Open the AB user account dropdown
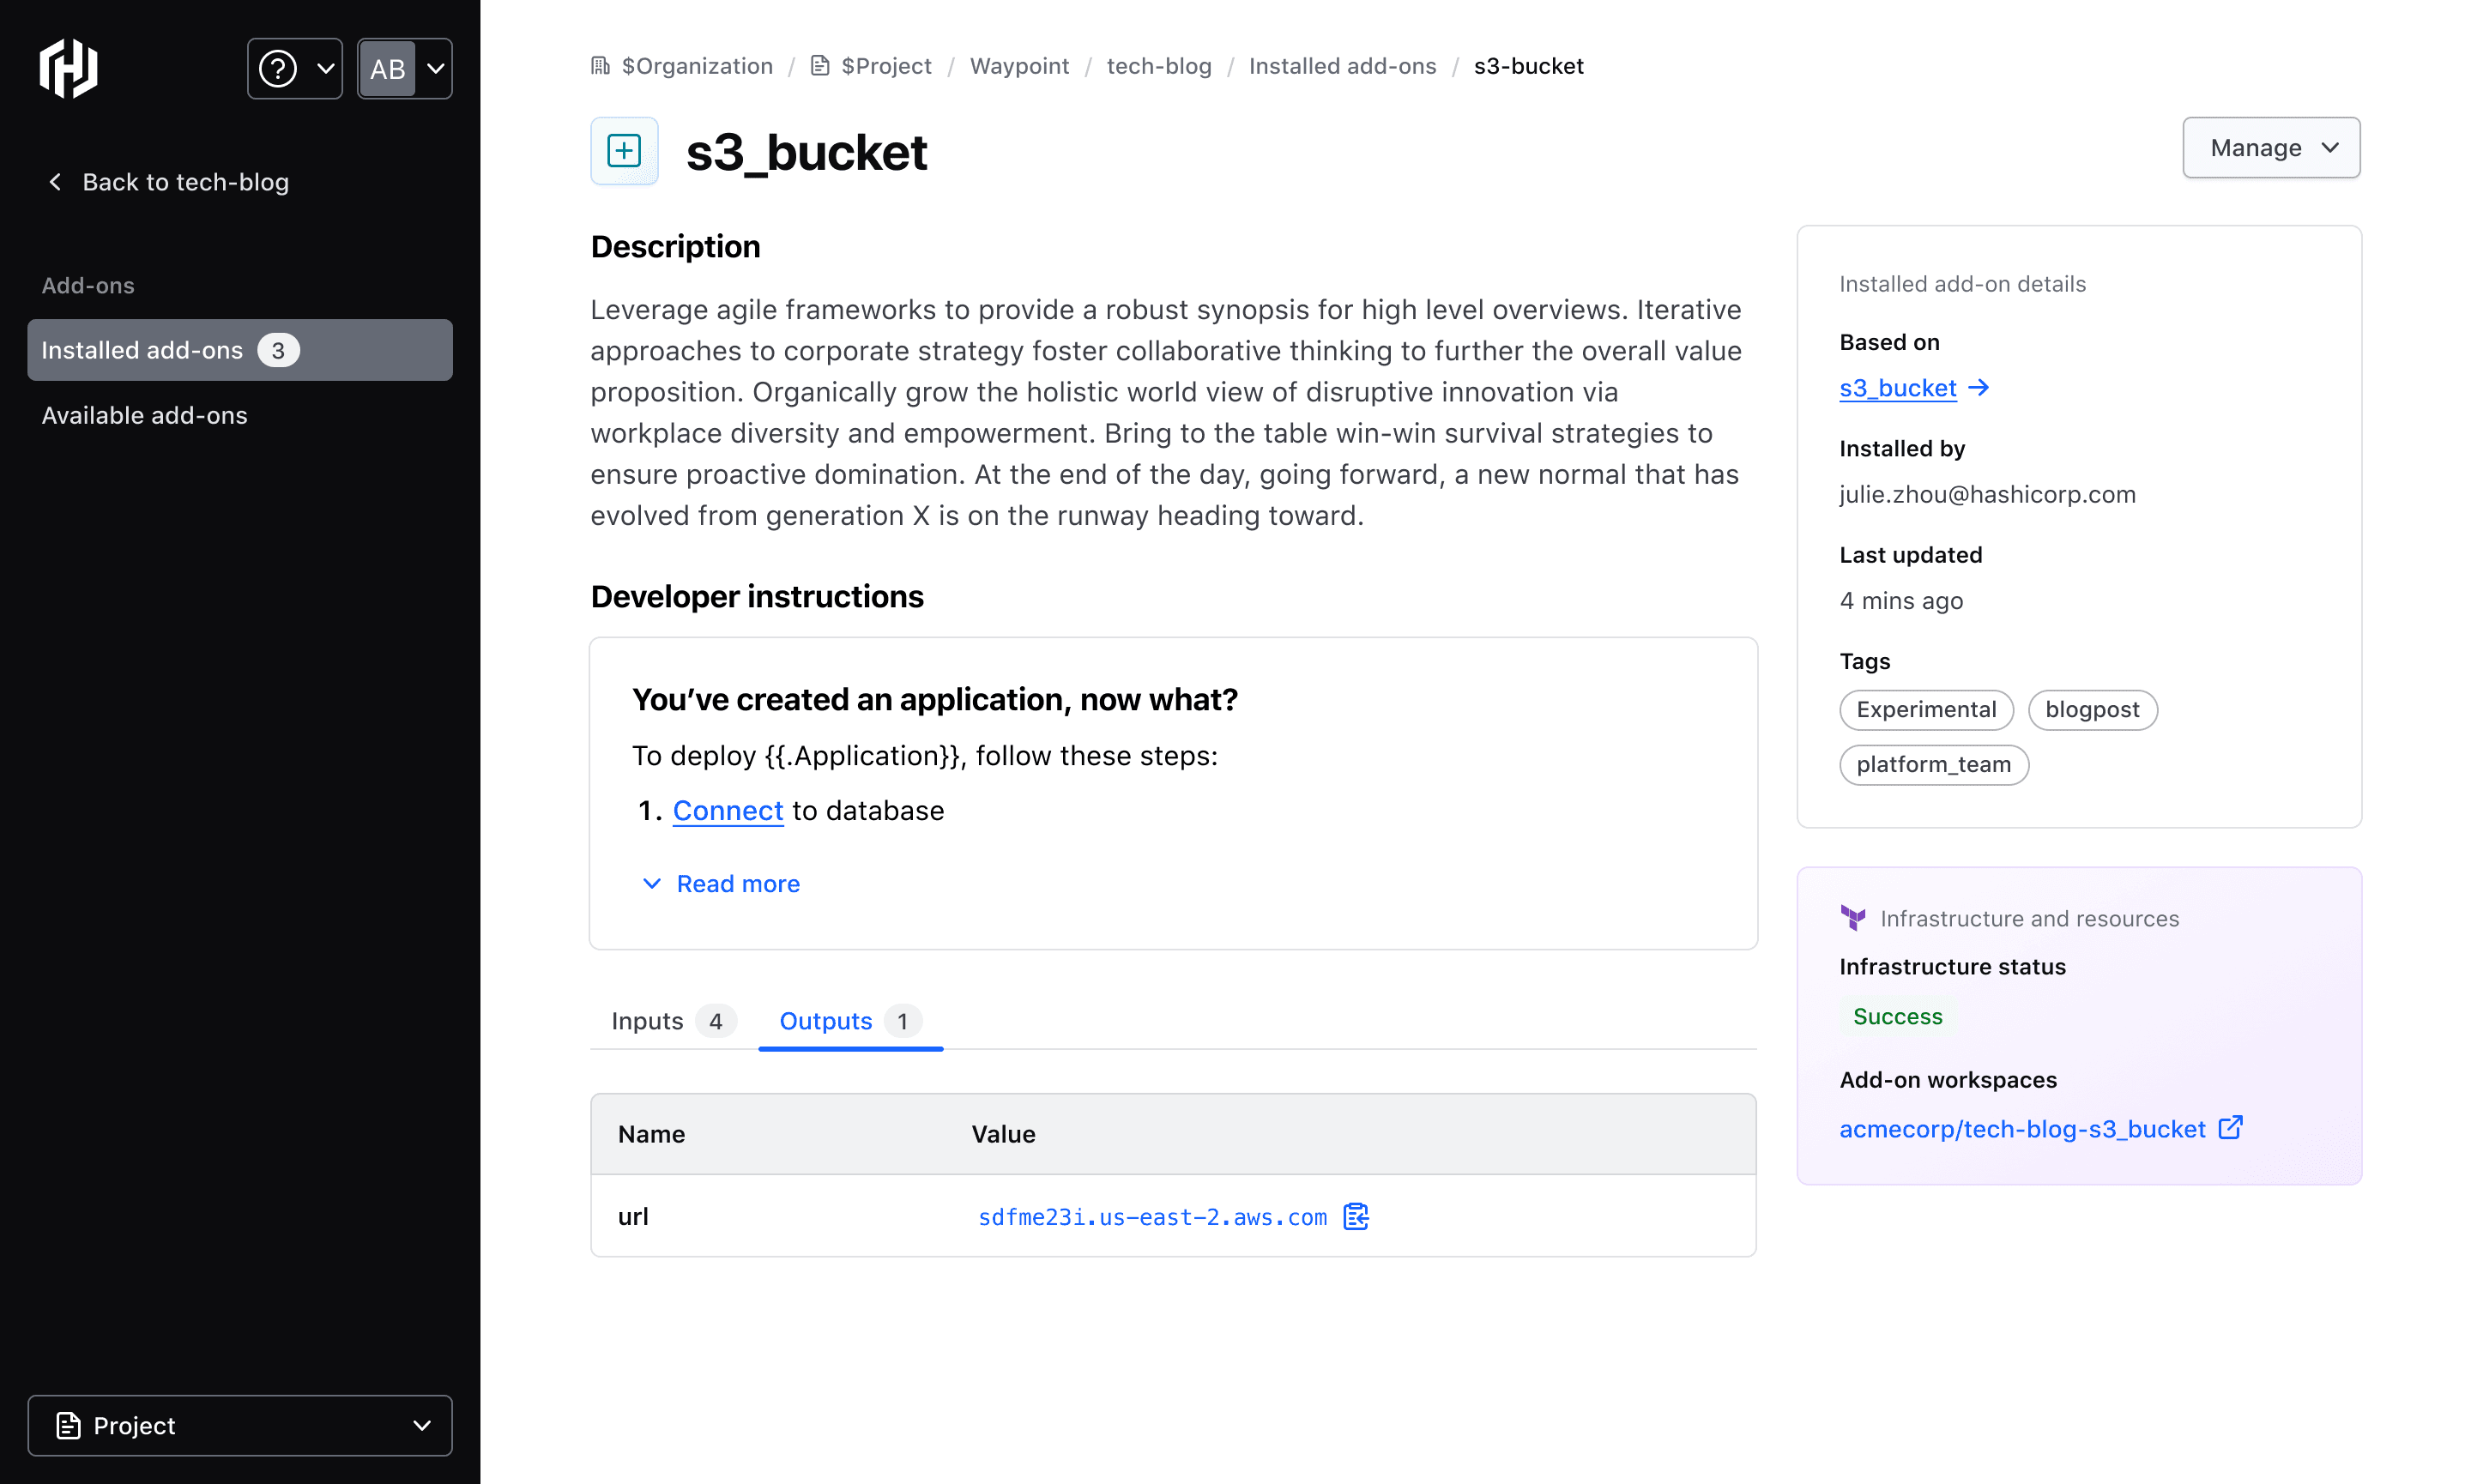 click(404, 69)
